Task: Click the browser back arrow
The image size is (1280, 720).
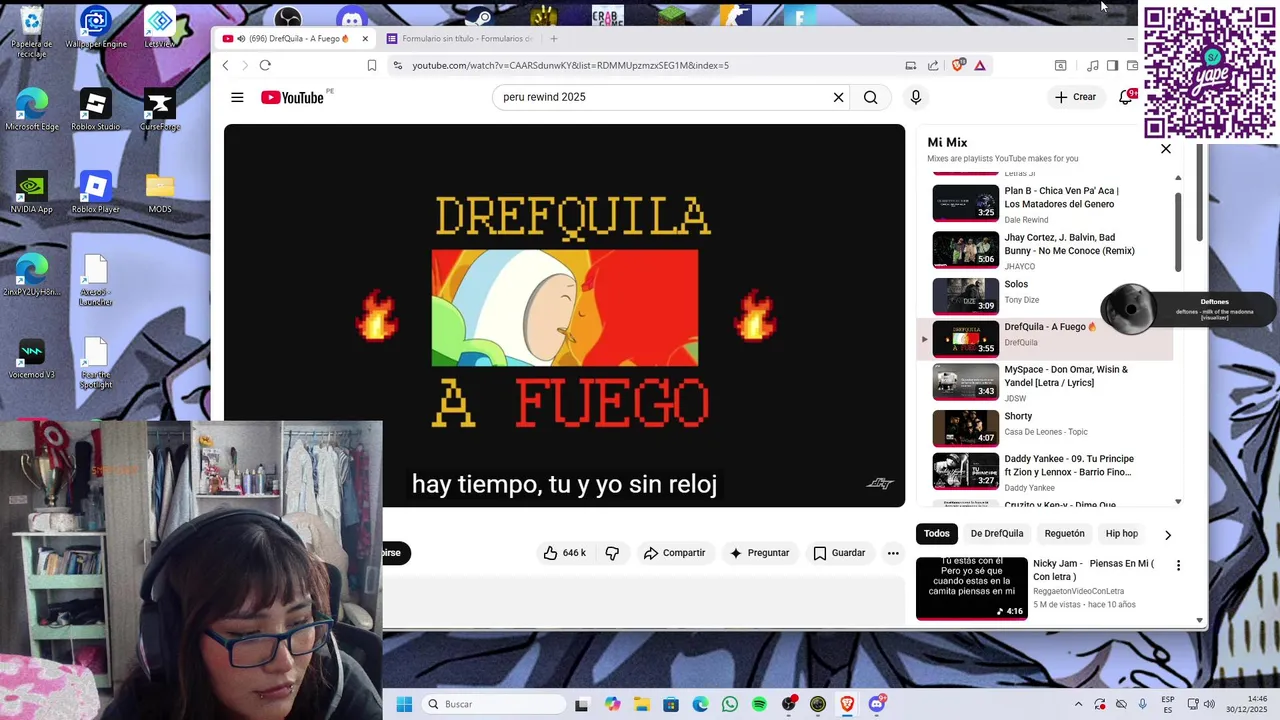Action: click(x=225, y=65)
